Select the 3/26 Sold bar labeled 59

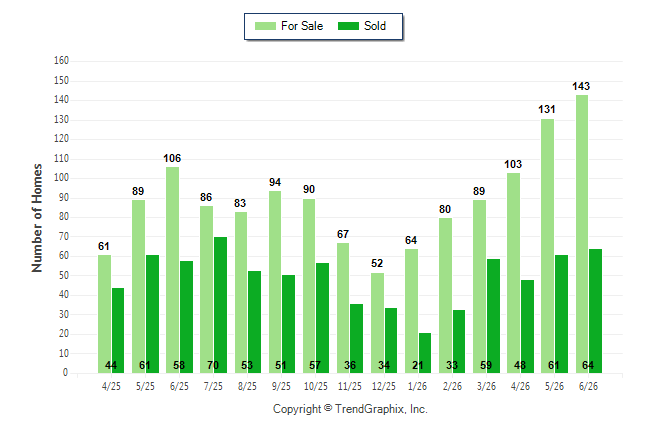click(x=493, y=316)
